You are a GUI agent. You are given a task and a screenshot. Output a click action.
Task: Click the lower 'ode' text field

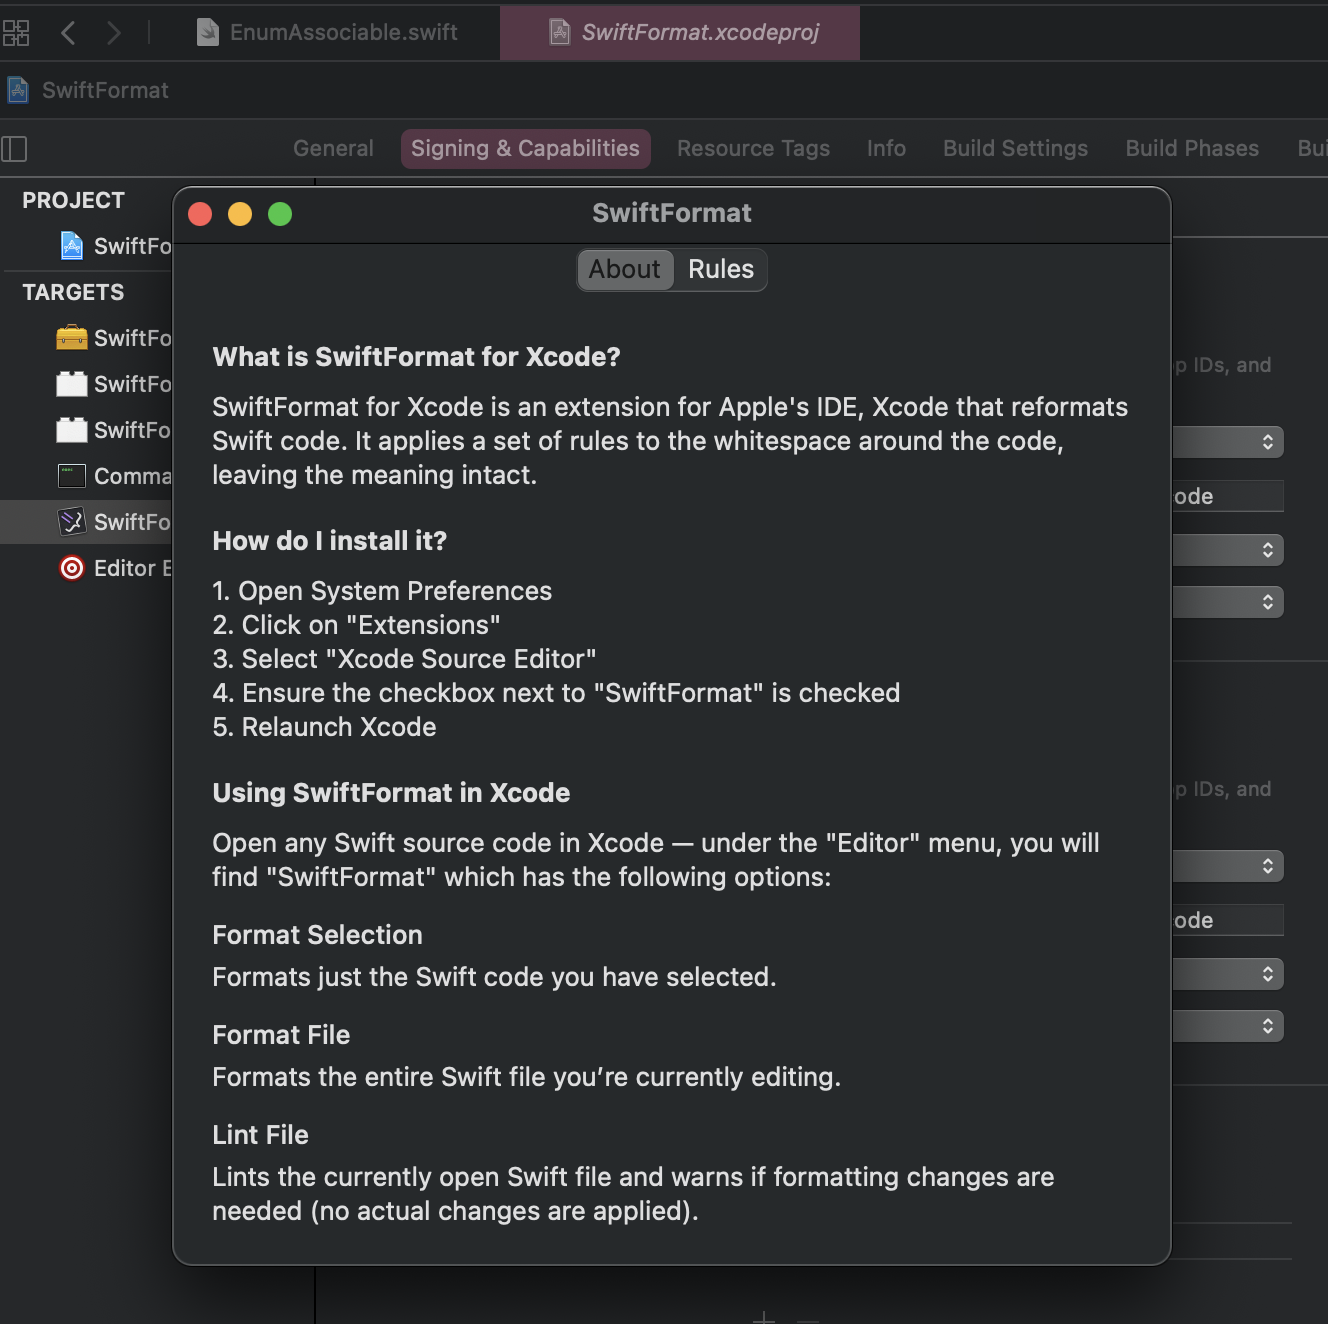[x=1228, y=920]
